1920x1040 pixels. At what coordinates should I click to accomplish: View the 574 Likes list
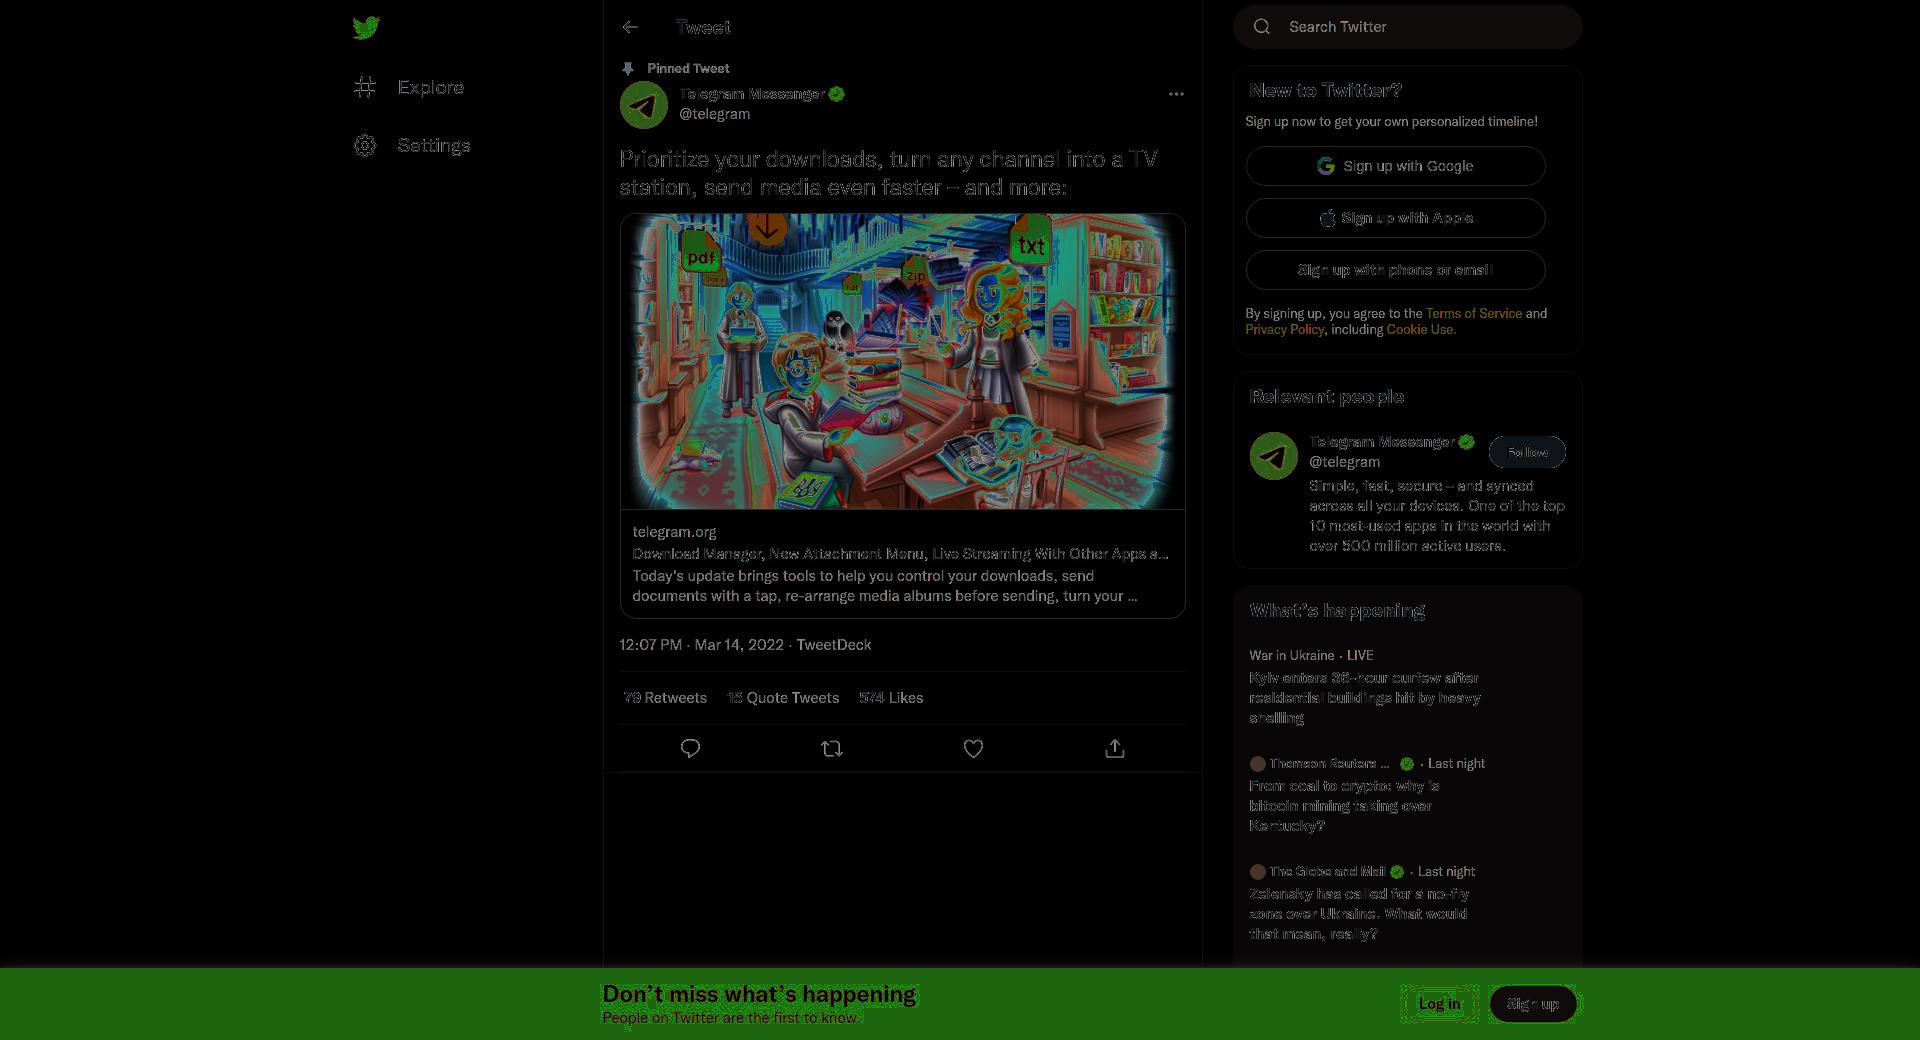point(891,698)
